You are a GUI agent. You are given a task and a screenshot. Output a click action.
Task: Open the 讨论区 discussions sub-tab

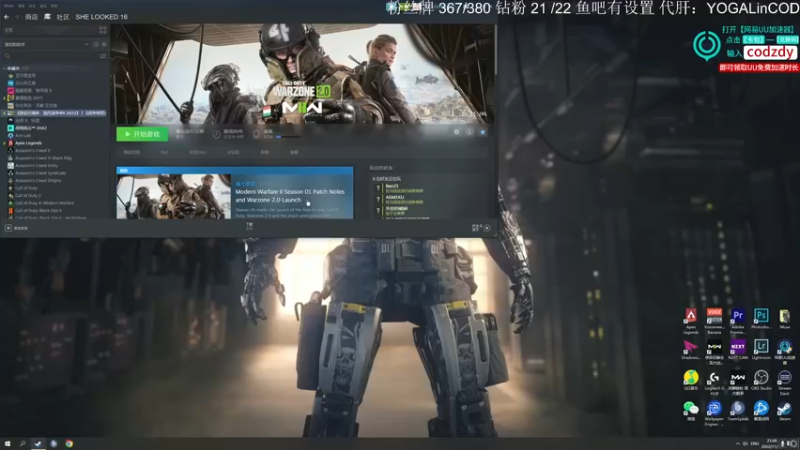point(233,152)
